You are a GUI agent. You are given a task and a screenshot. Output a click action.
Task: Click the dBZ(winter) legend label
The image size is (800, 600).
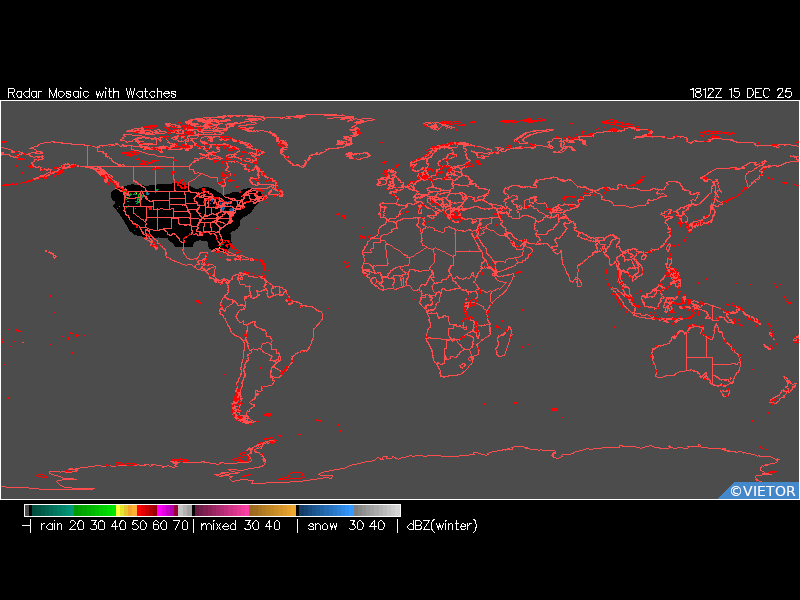(441, 526)
